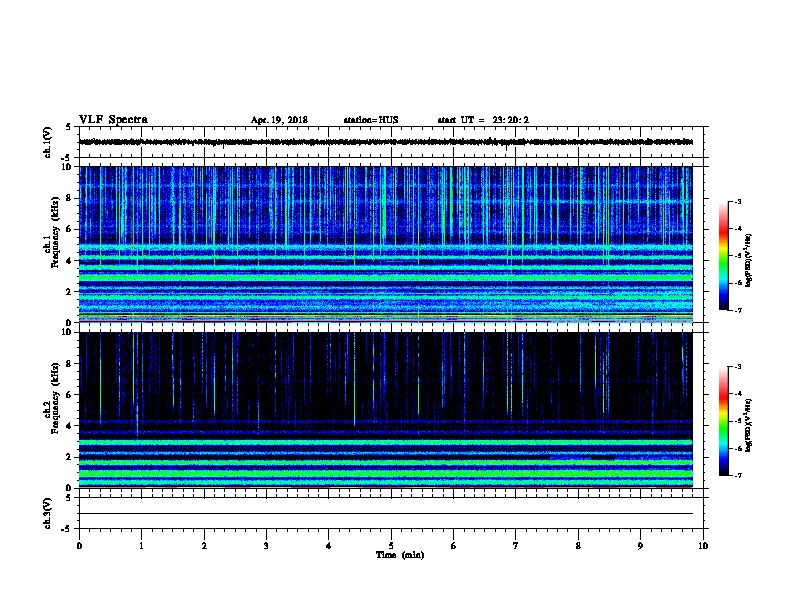This screenshot has height=612, width=792.
Task: Click time axis tick label "0"
Action: (x=79, y=546)
